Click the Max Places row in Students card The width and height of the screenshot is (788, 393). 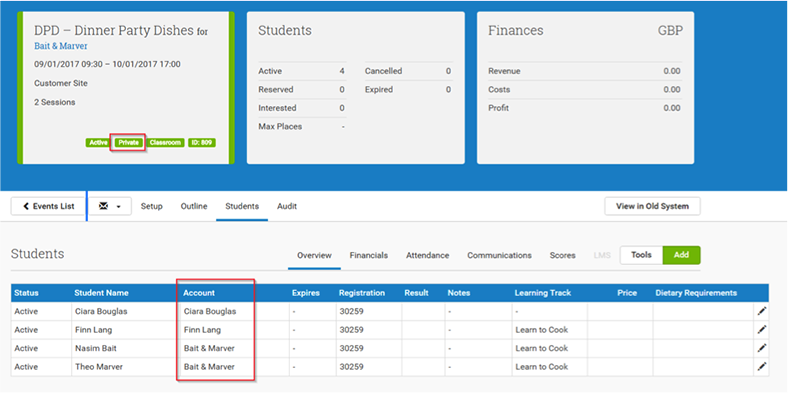click(x=302, y=126)
